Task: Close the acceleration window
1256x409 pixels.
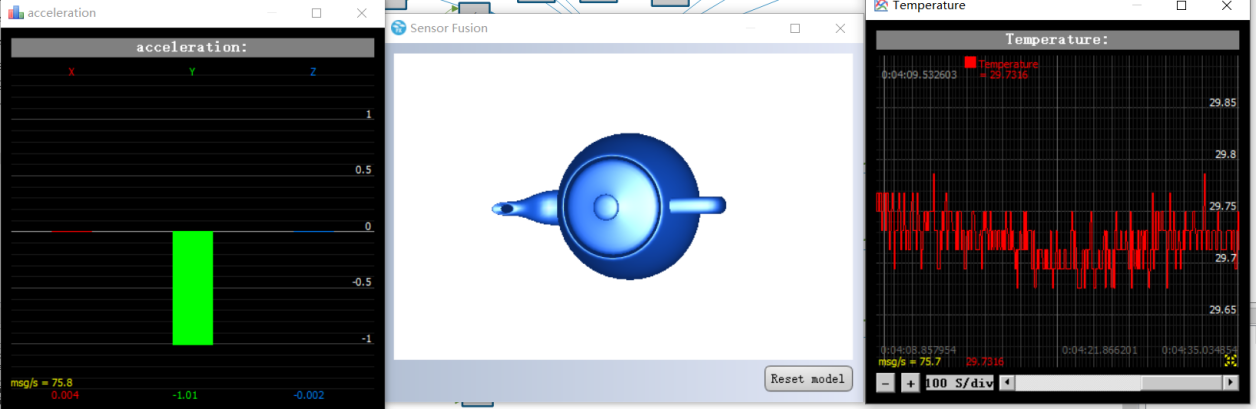Action: pyautogui.click(x=361, y=13)
